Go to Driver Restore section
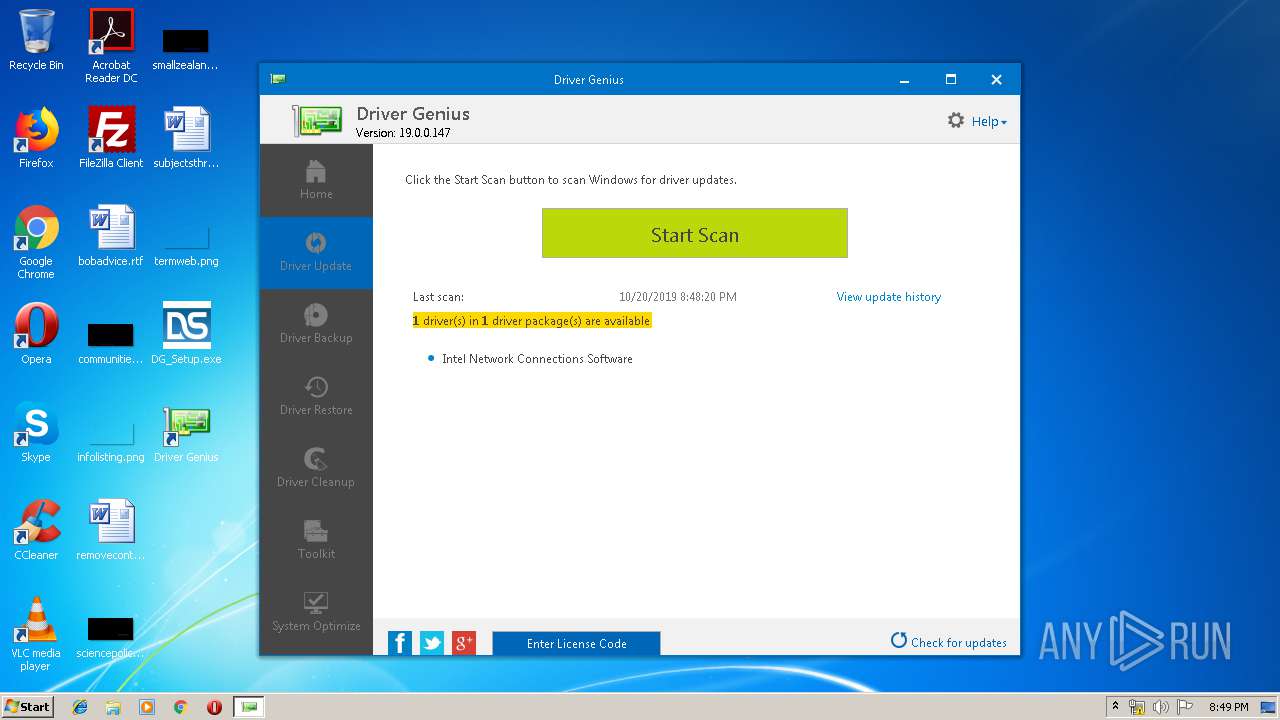The height and width of the screenshot is (720, 1280). pos(316,397)
